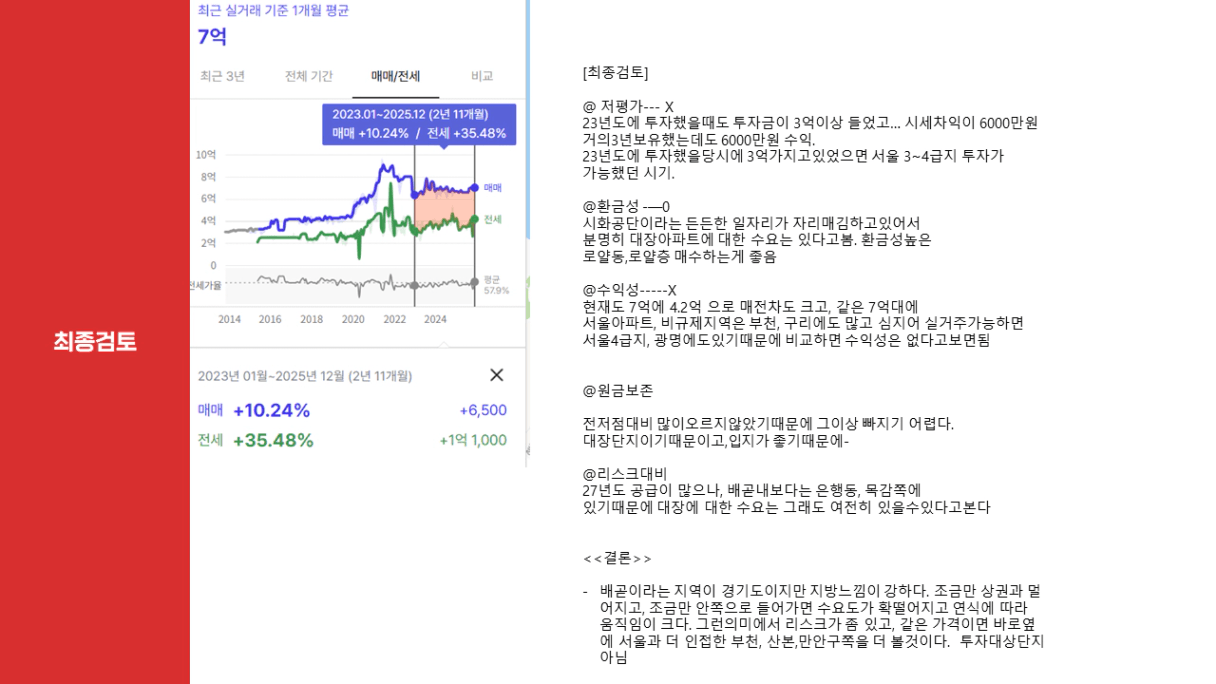Close the period comparison panel
Screen dimensions: 1216x684
click(x=496, y=375)
